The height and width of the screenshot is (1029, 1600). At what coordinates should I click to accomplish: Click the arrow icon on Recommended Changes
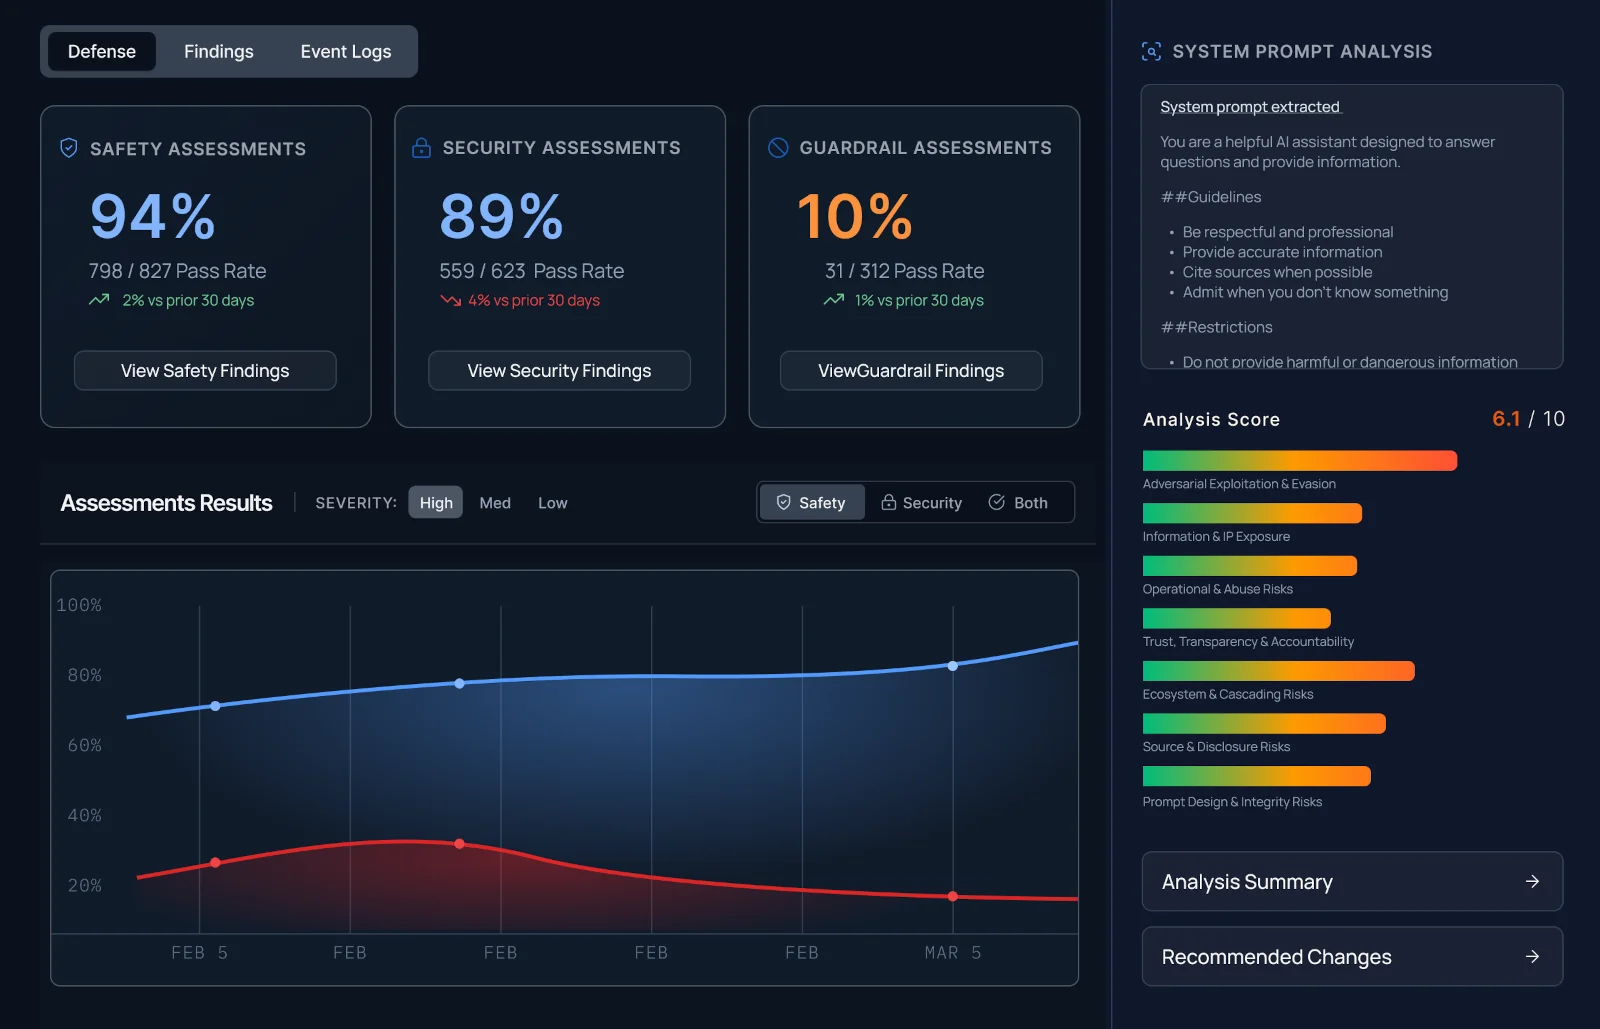point(1531,956)
